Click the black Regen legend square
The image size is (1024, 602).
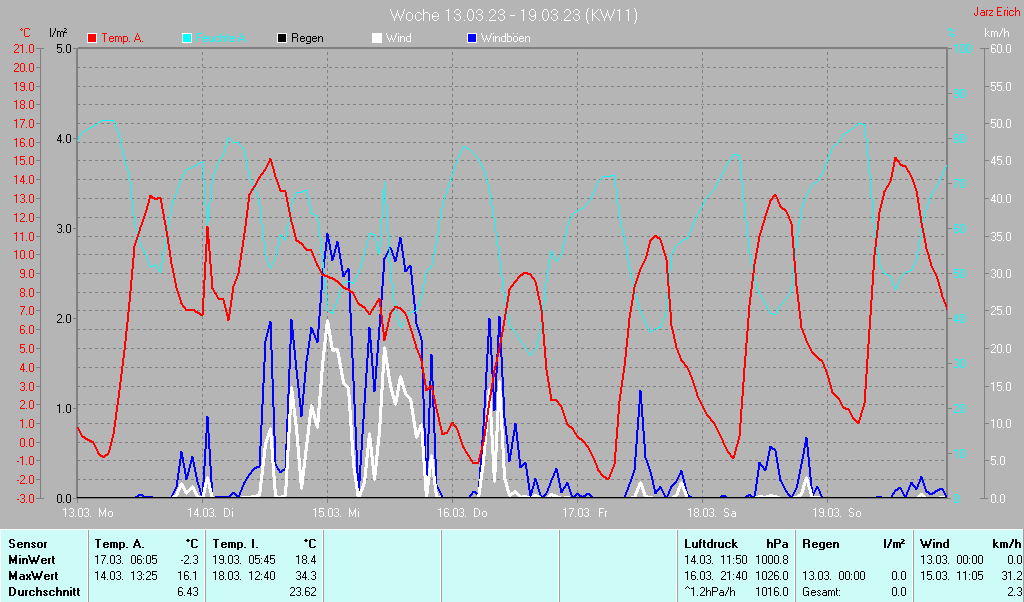[x=282, y=38]
